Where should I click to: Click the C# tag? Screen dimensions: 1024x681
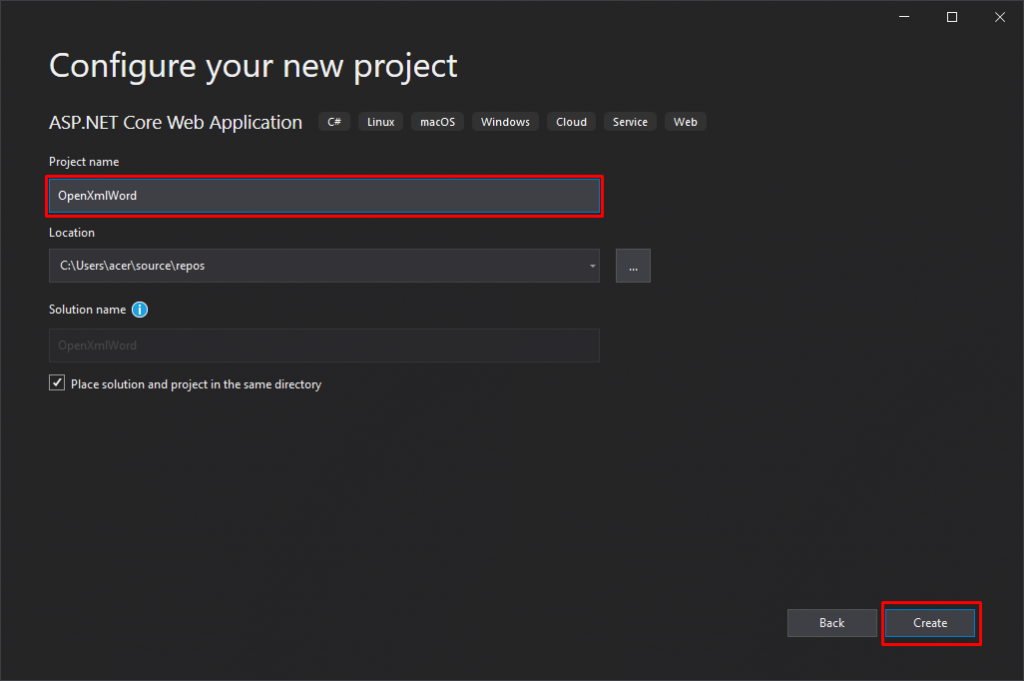click(x=334, y=122)
